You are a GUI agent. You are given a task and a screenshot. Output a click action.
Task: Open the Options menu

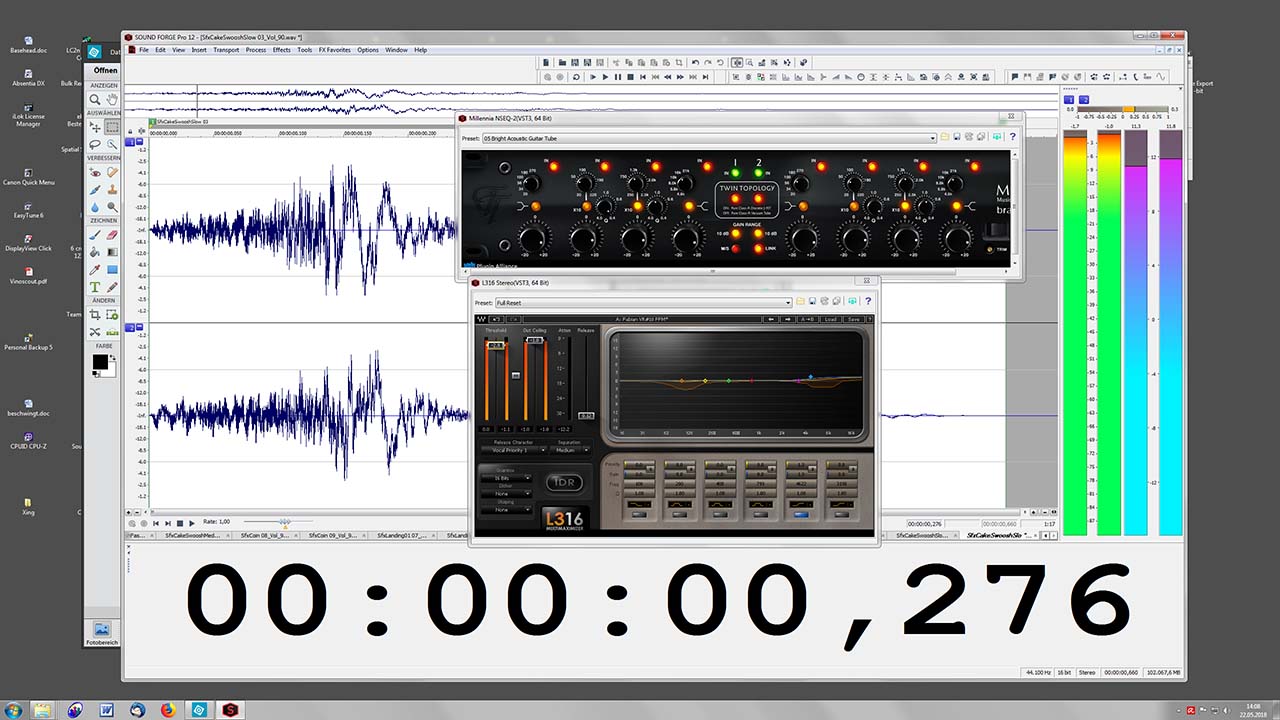368,49
